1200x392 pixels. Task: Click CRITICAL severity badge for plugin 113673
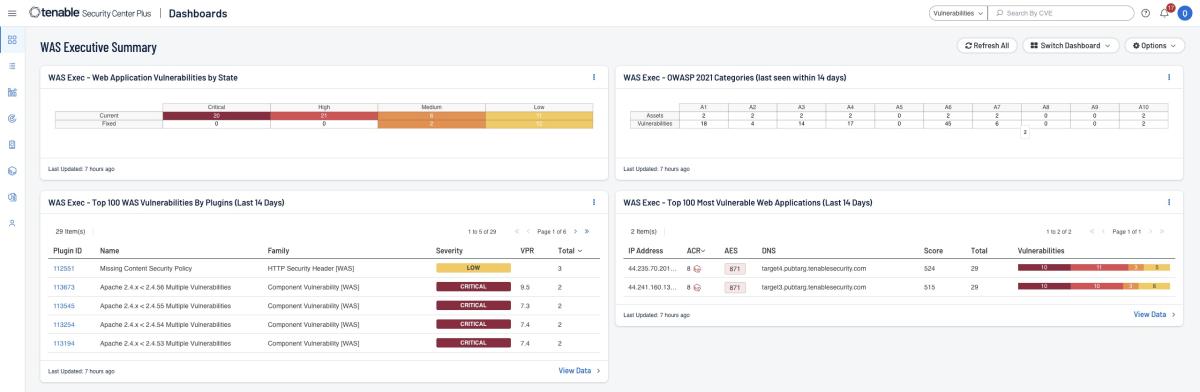[x=473, y=287]
